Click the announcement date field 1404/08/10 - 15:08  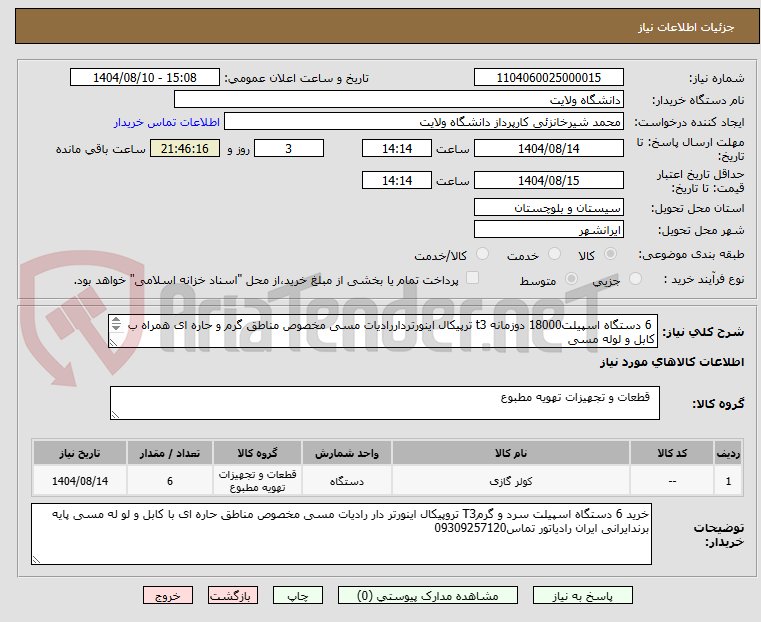pyautogui.click(x=145, y=78)
